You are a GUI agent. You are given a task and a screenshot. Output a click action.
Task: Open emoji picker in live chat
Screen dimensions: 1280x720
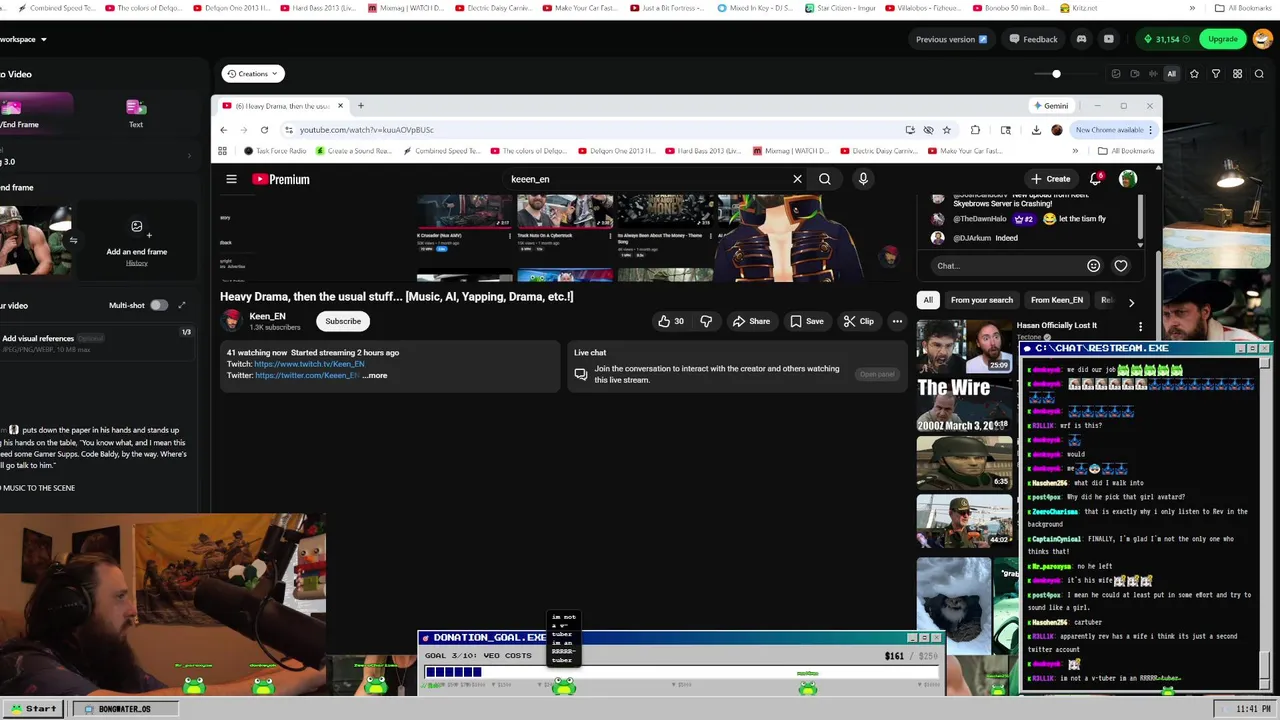point(1093,266)
